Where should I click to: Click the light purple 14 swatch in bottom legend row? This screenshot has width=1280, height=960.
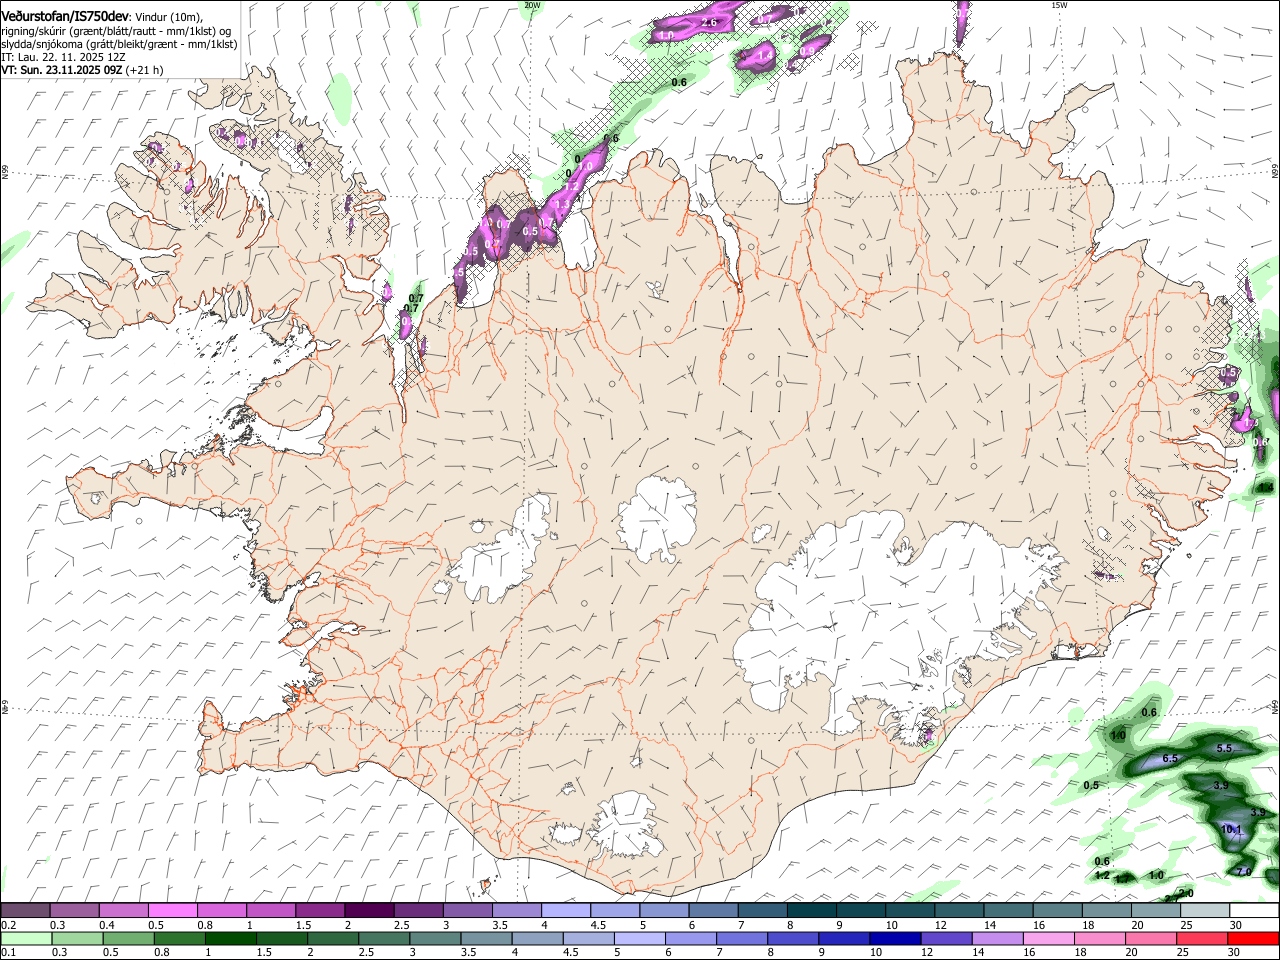(x=997, y=938)
